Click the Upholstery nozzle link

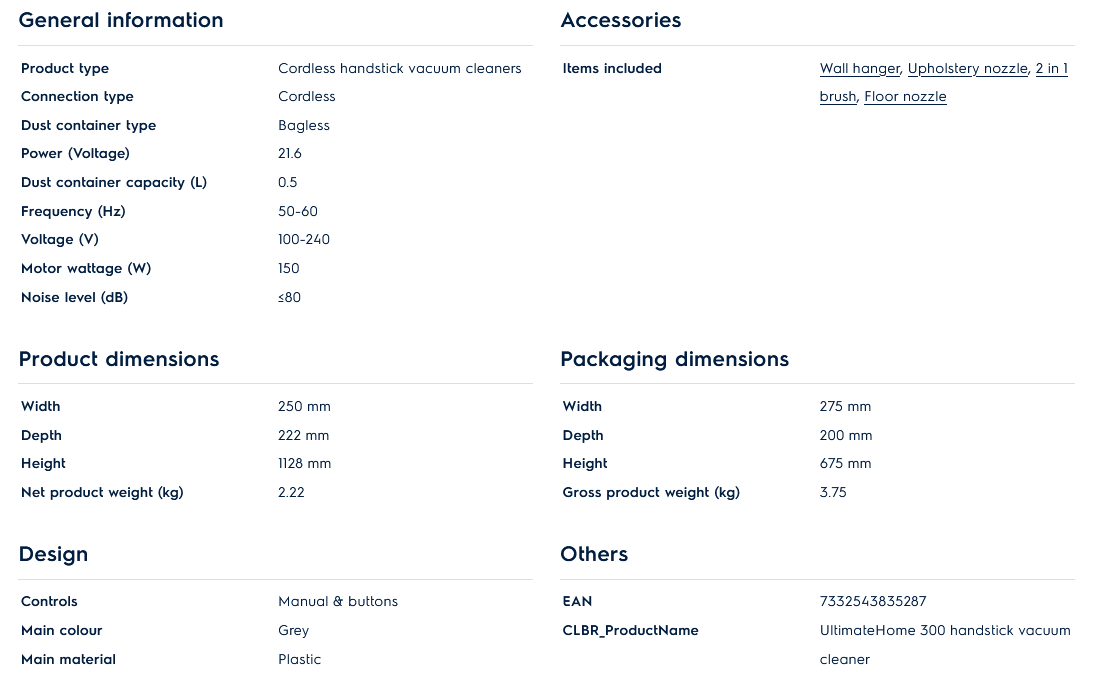coord(967,69)
